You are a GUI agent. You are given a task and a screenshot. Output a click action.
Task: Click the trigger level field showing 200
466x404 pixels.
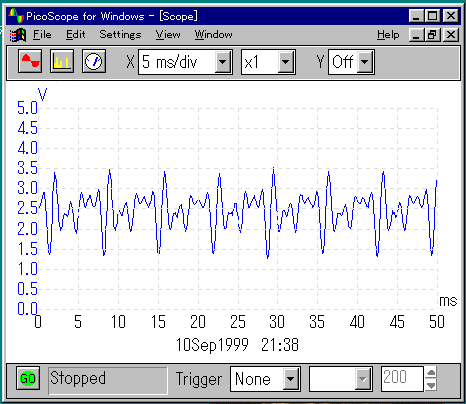click(402, 379)
